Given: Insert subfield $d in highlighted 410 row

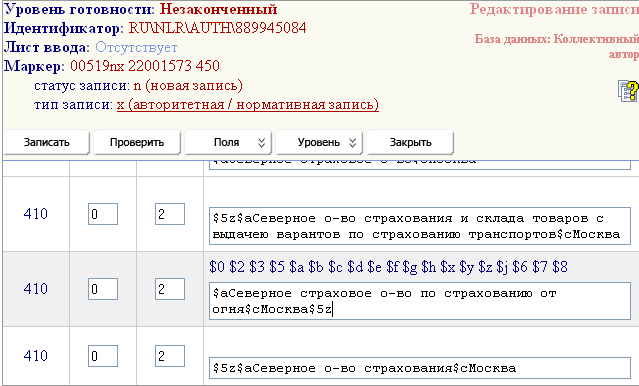Looking at the screenshot, I should (355, 267).
